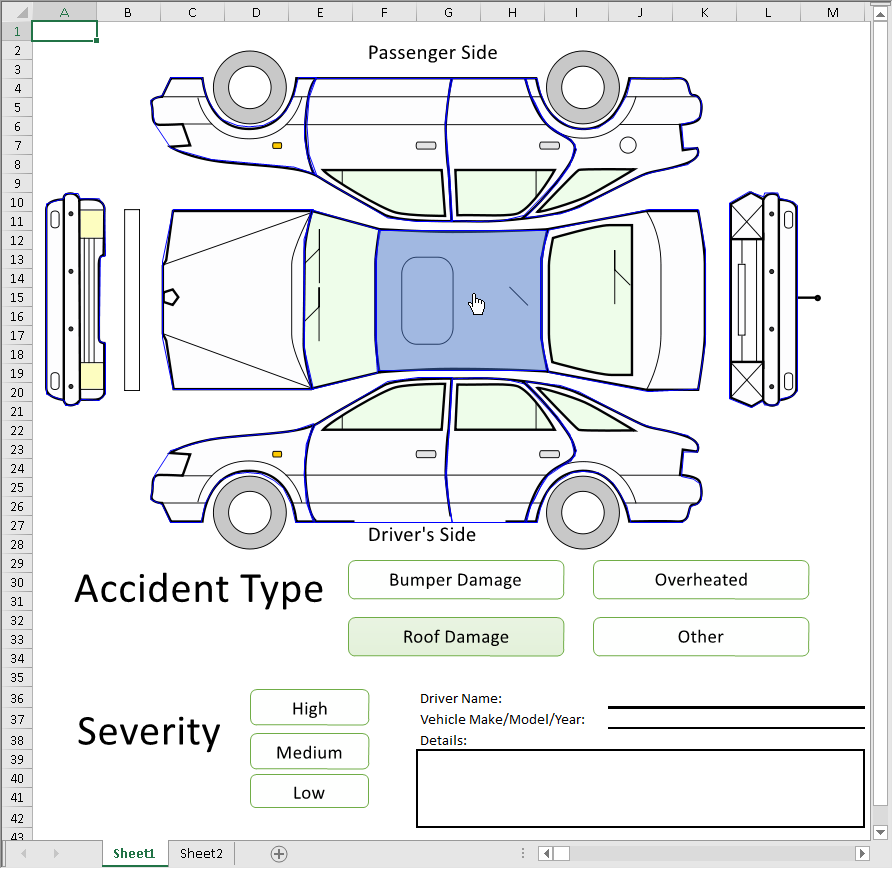Image resolution: width=893 pixels, height=869 pixels.
Task: Switch to the Sheet2 tab
Action: click(201, 853)
